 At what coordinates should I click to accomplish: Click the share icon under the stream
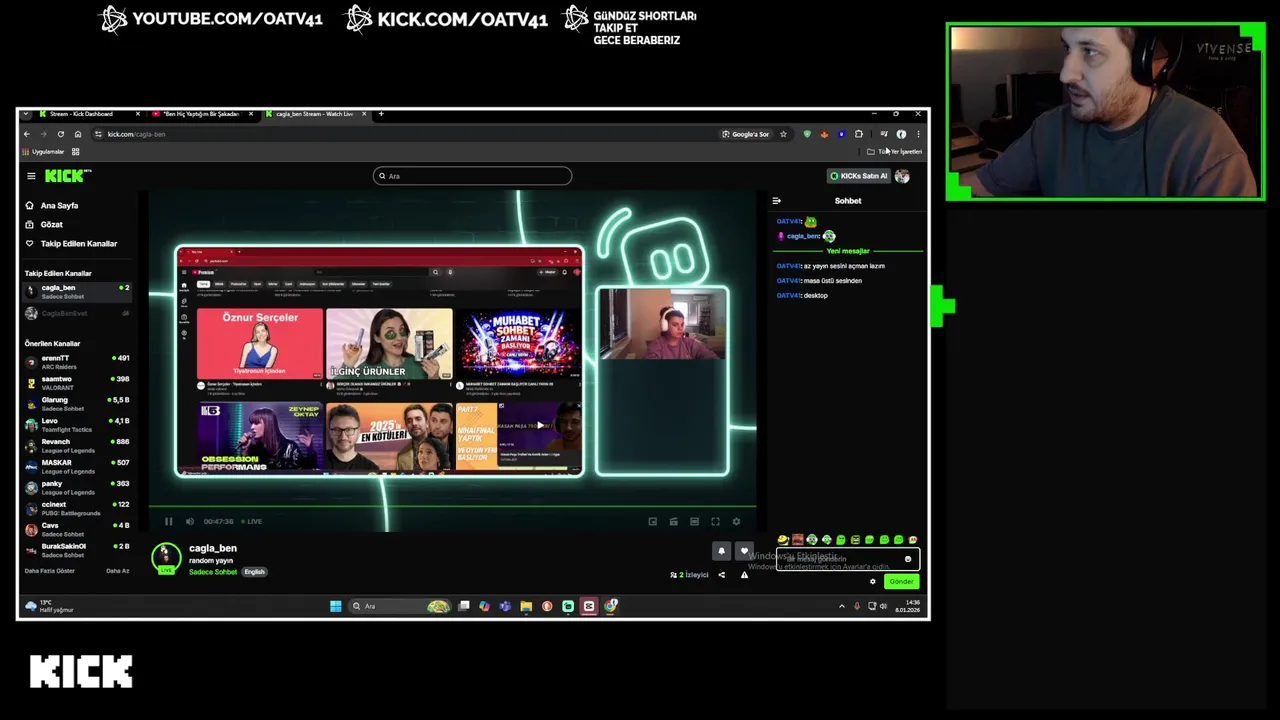(721, 575)
